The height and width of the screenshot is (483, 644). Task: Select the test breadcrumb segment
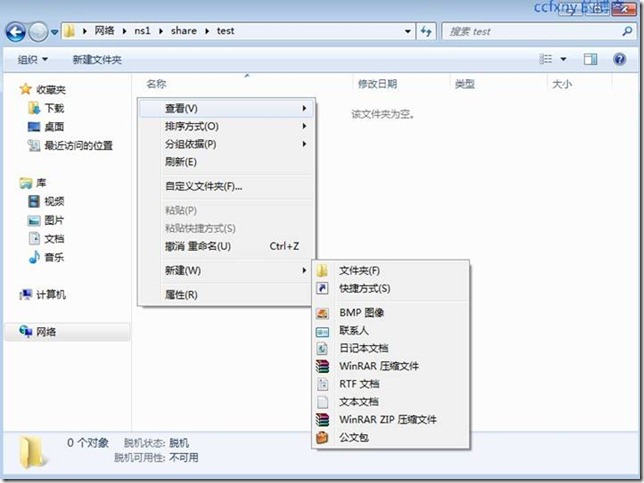point(225,31)
